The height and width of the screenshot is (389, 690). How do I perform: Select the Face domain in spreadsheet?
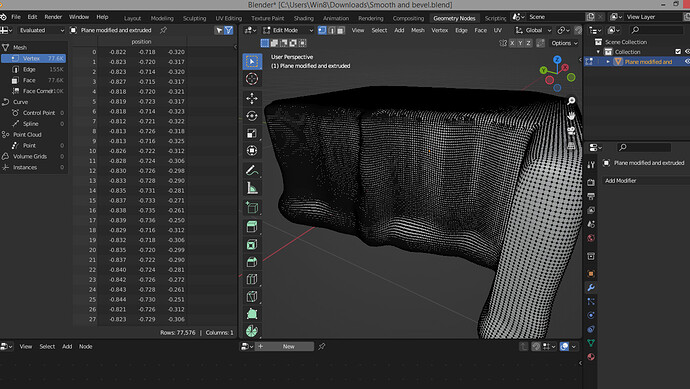tap(33, 81)
